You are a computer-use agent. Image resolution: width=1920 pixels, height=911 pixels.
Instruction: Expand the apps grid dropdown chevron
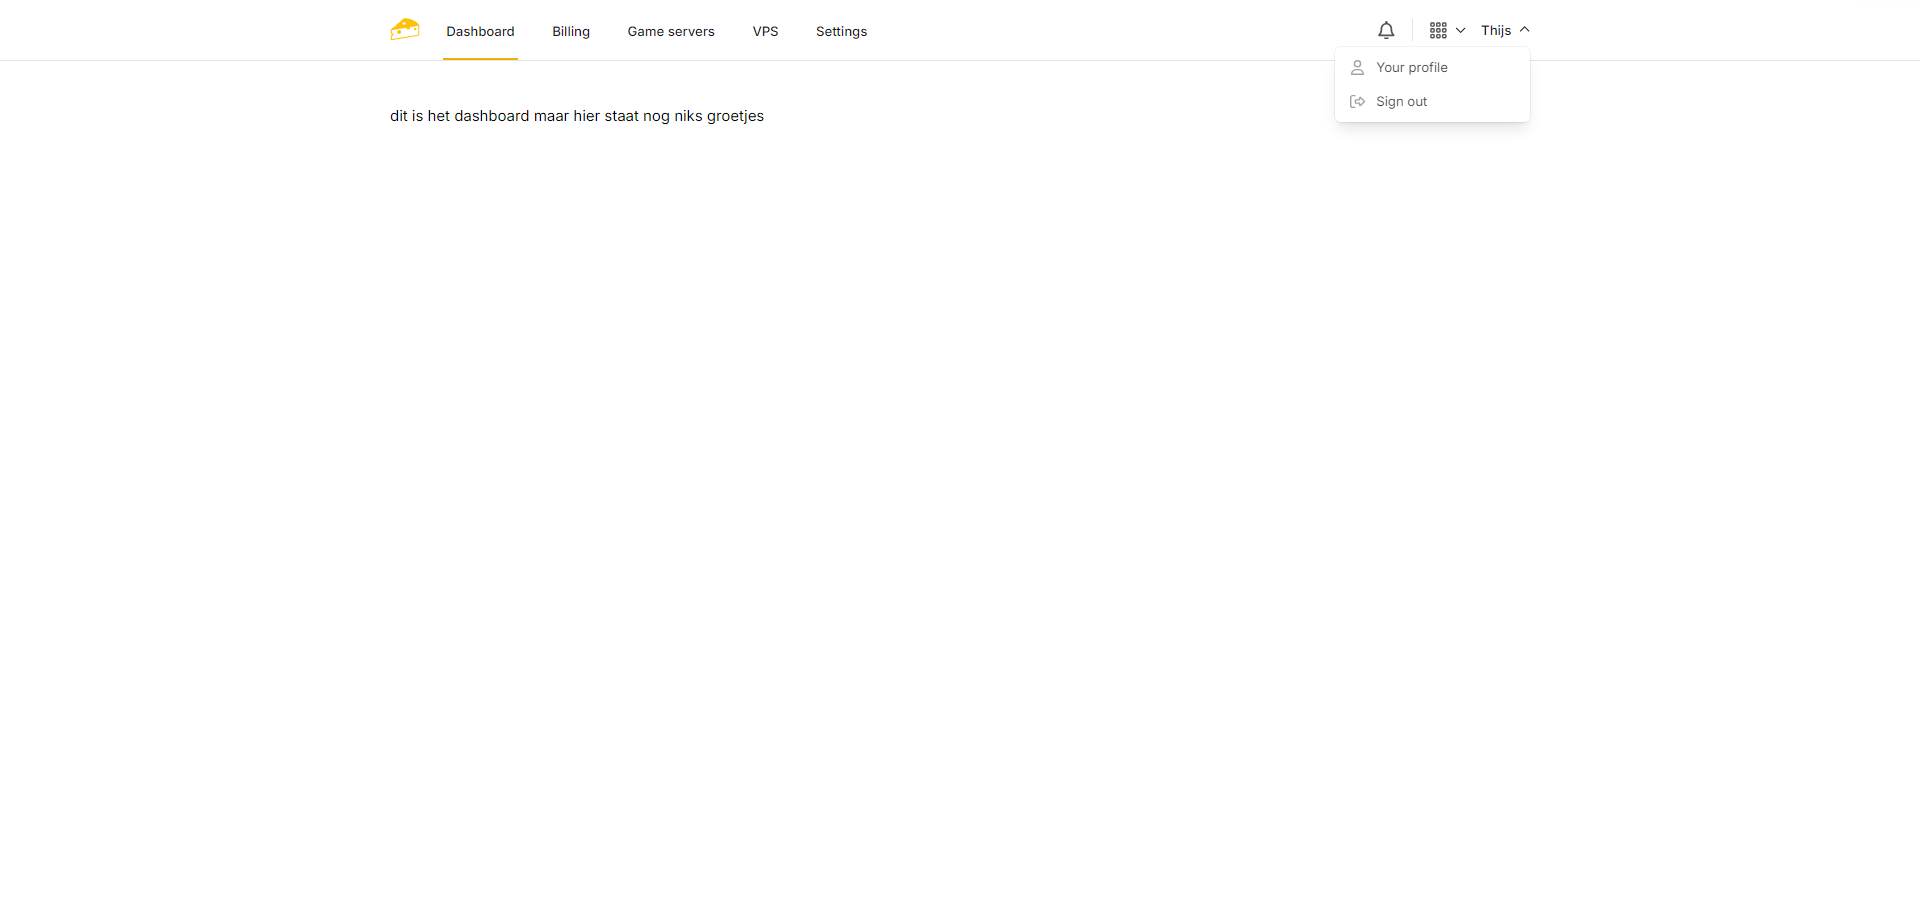click(x=1460, y=31)
